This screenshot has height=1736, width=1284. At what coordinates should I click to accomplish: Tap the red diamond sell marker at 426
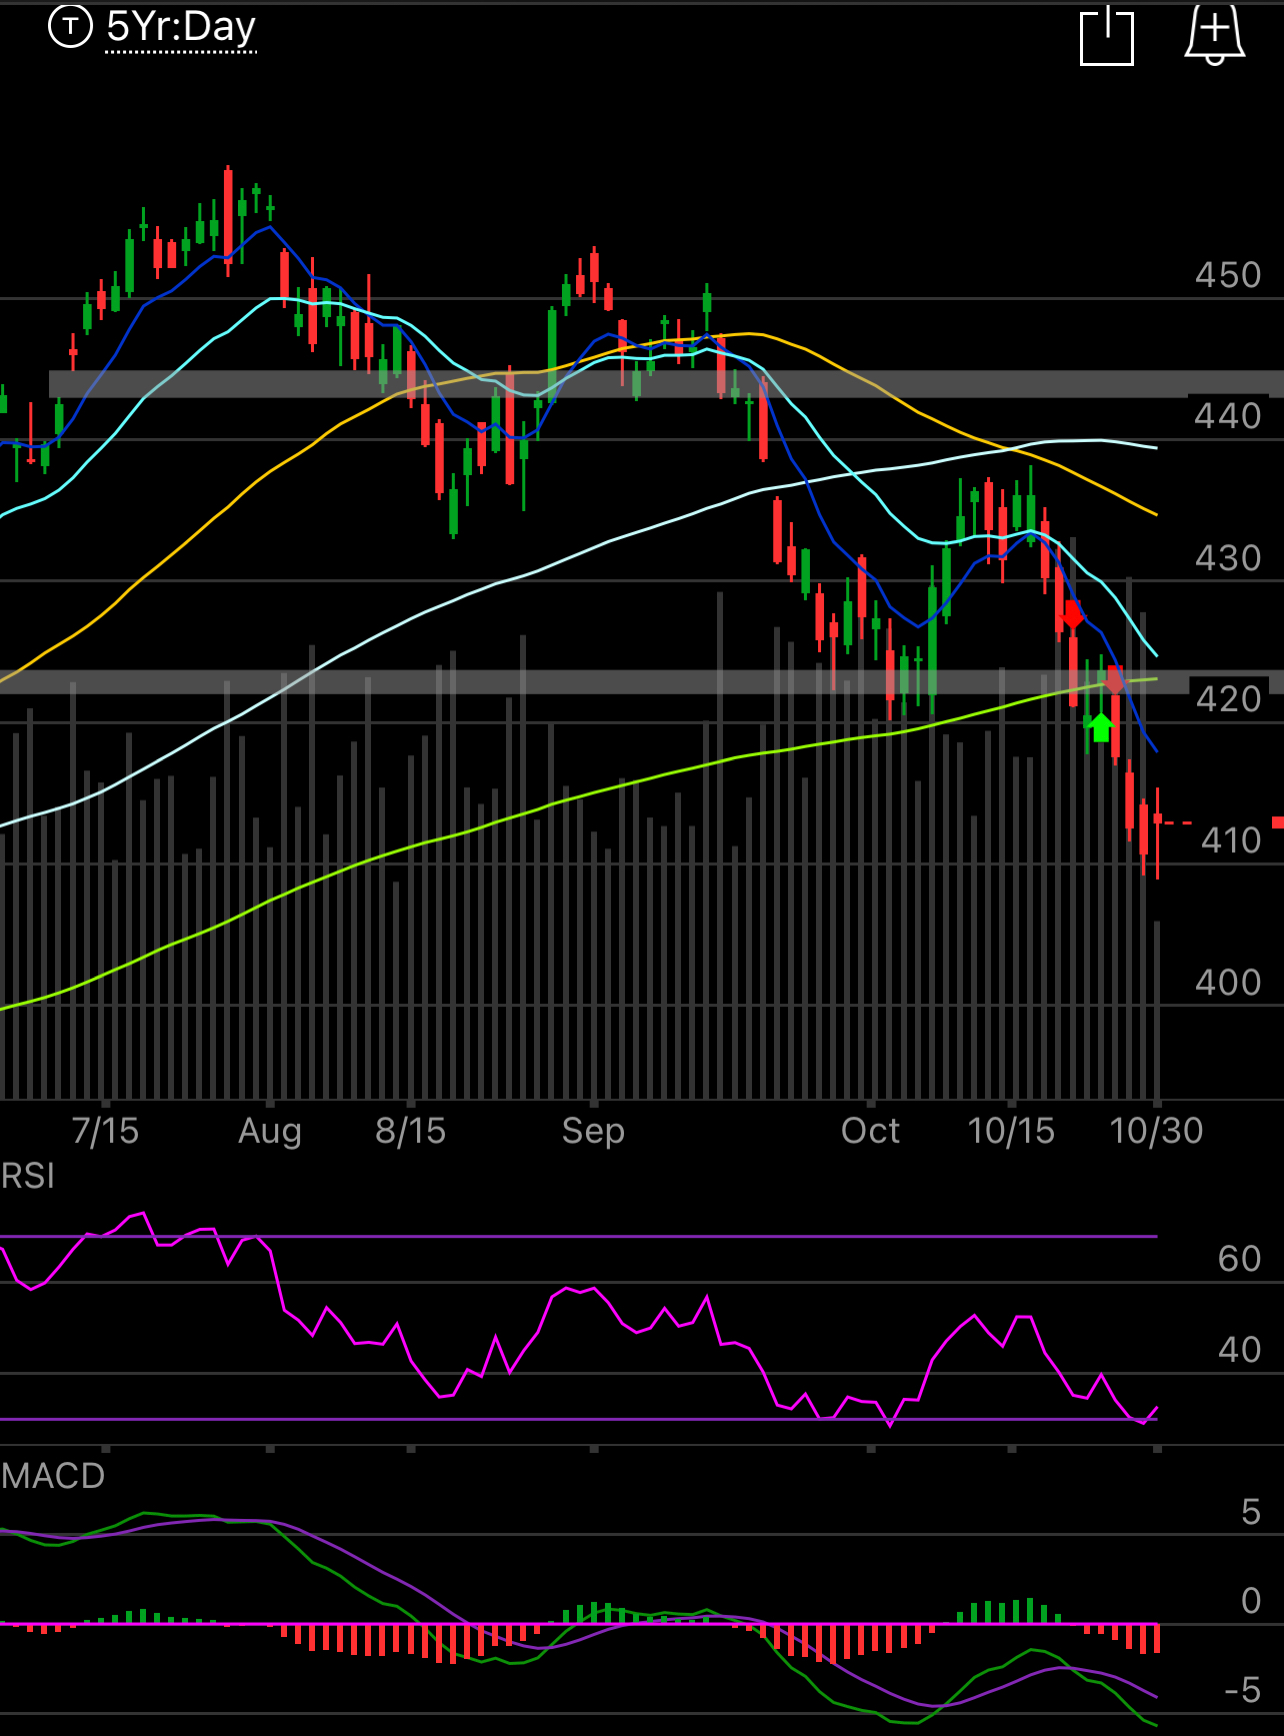1072,614
